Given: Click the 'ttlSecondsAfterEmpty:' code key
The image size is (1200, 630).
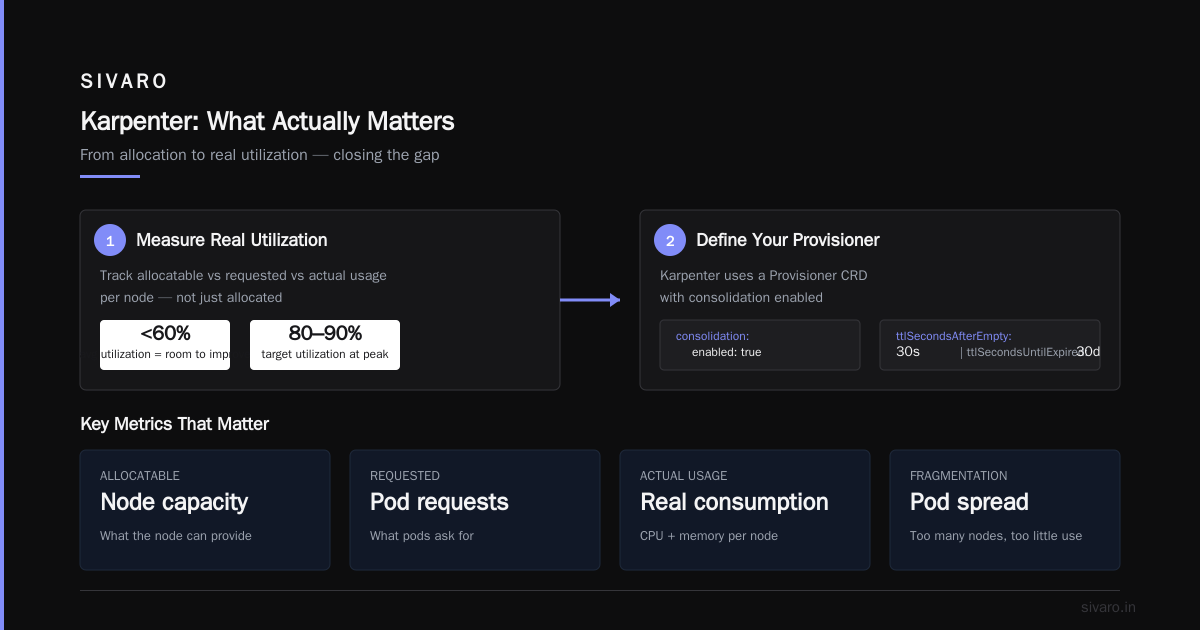Looking at the screenshot, I should [x=954, y=336].
